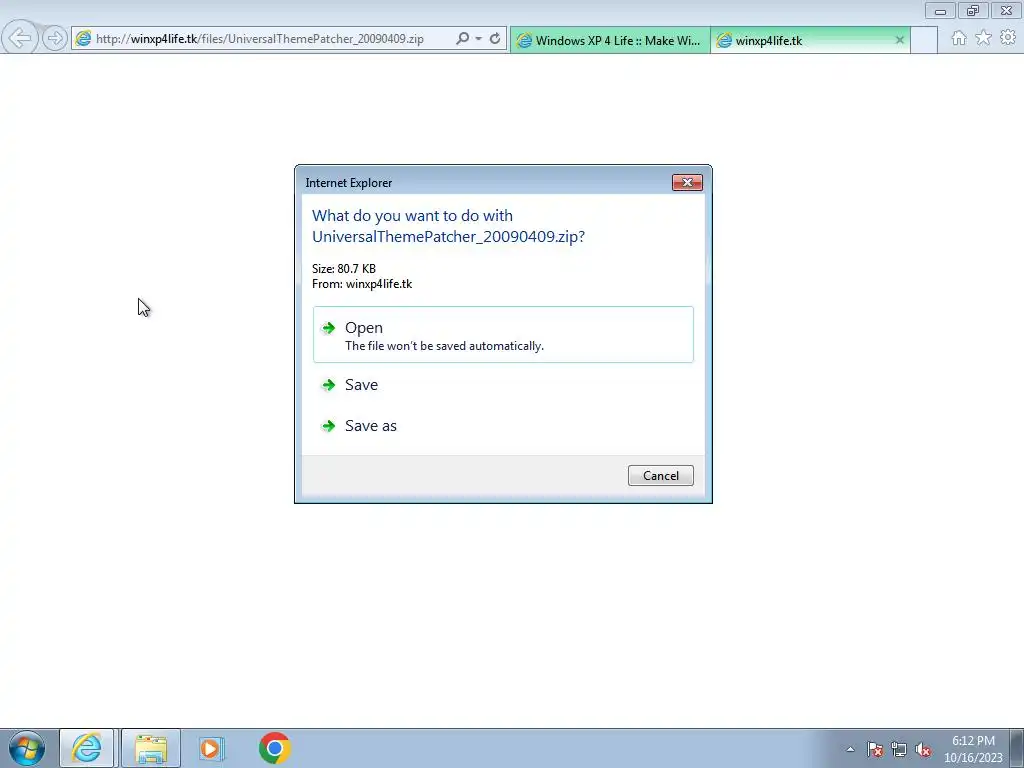Open the taskbar clock and date
1024x768 pixels.
(x=973, y=749)
